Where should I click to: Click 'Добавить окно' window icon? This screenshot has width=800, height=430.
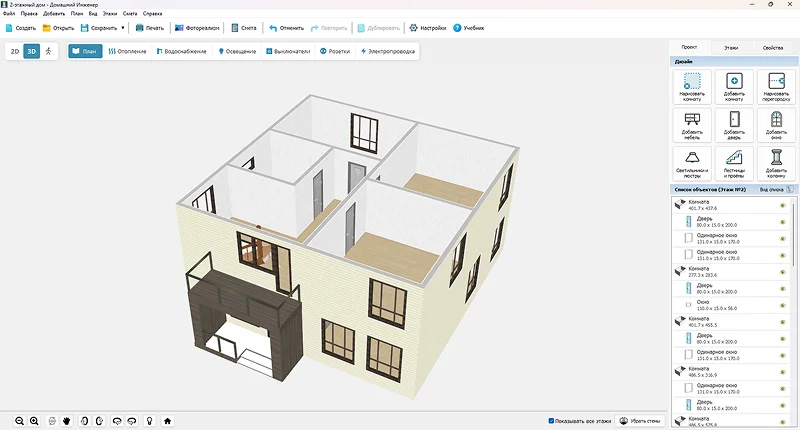[x=774, y=123]
